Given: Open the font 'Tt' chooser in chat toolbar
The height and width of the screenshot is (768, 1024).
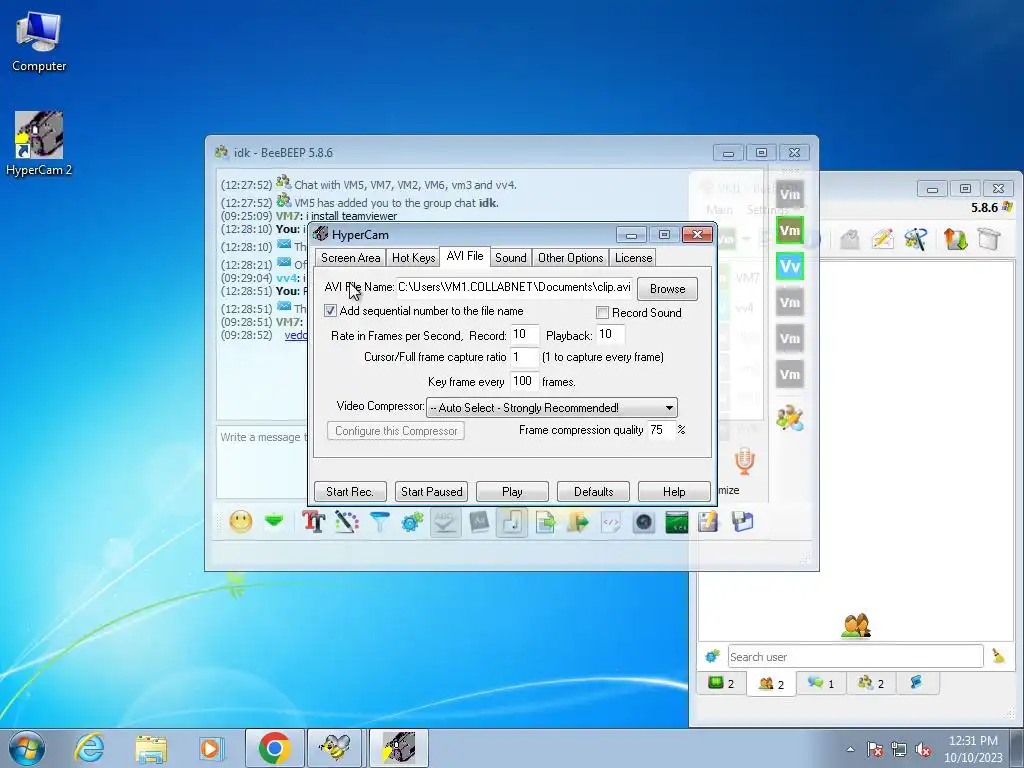Looking at the screenshot, I should 313,522.
